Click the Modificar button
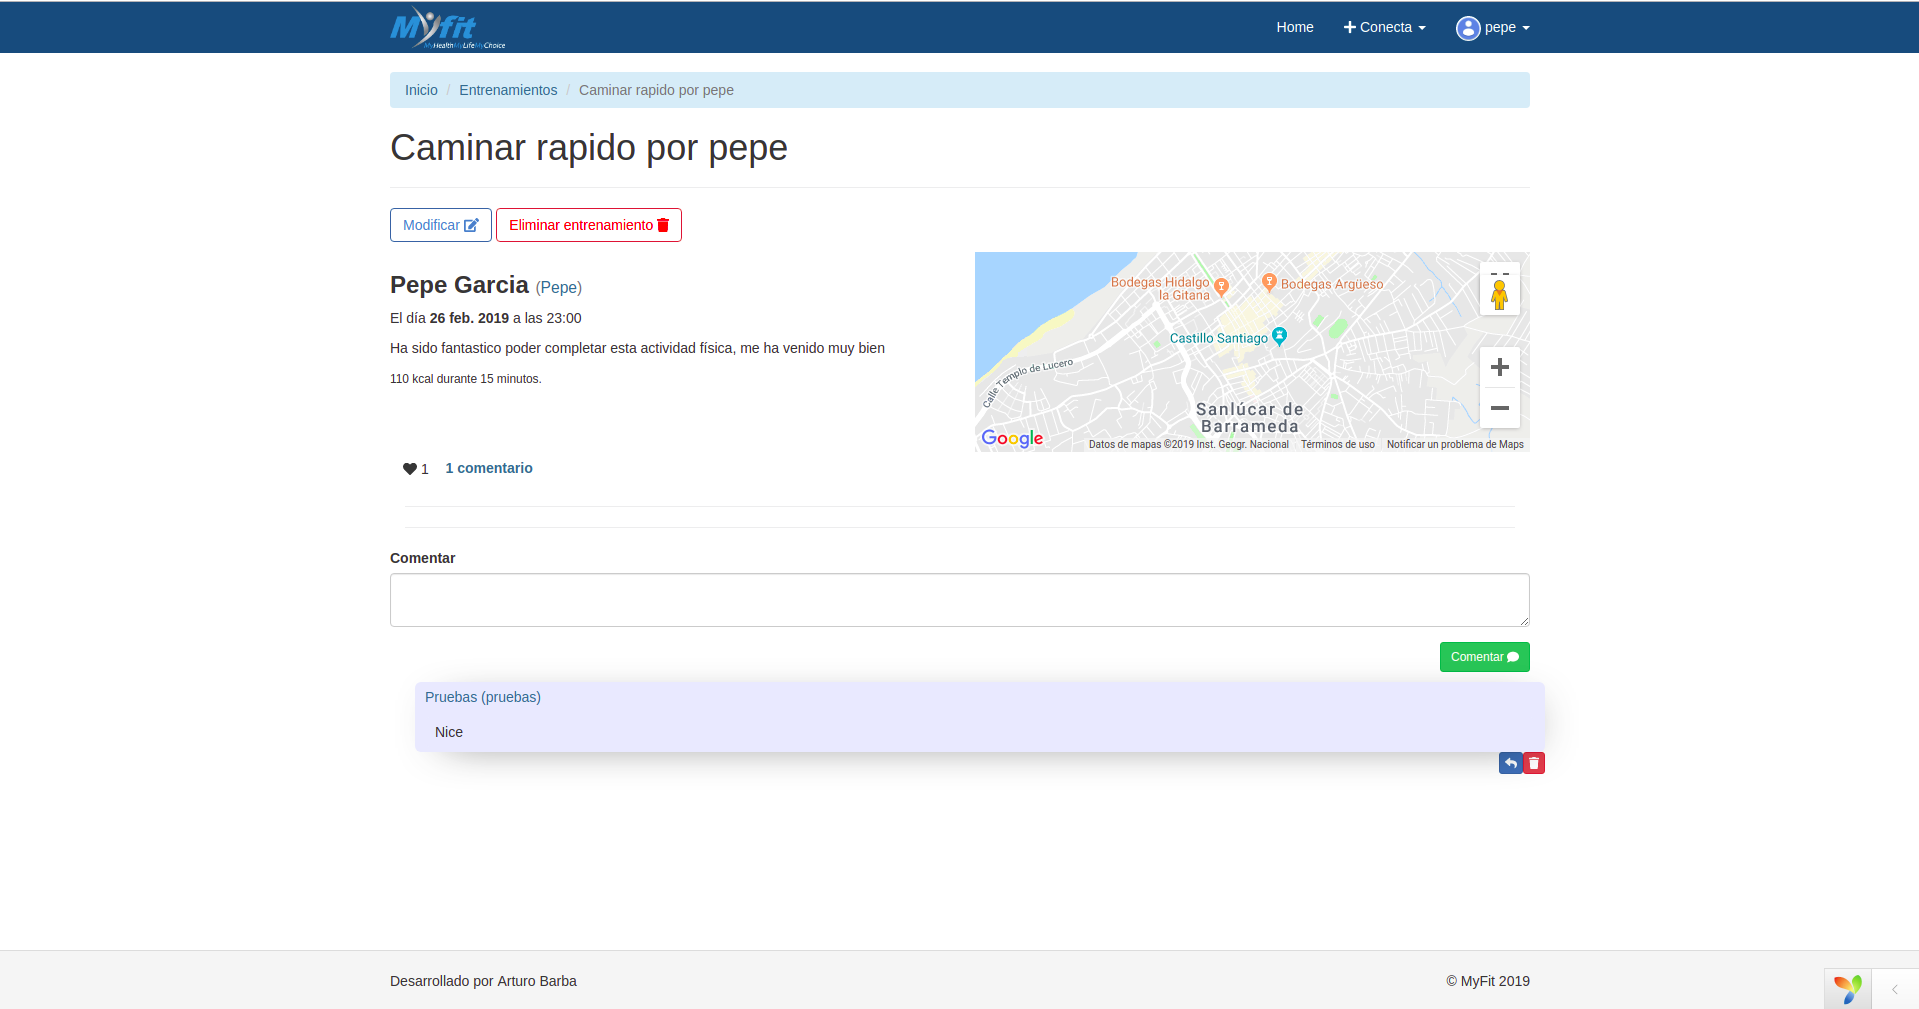 [441, 225]
